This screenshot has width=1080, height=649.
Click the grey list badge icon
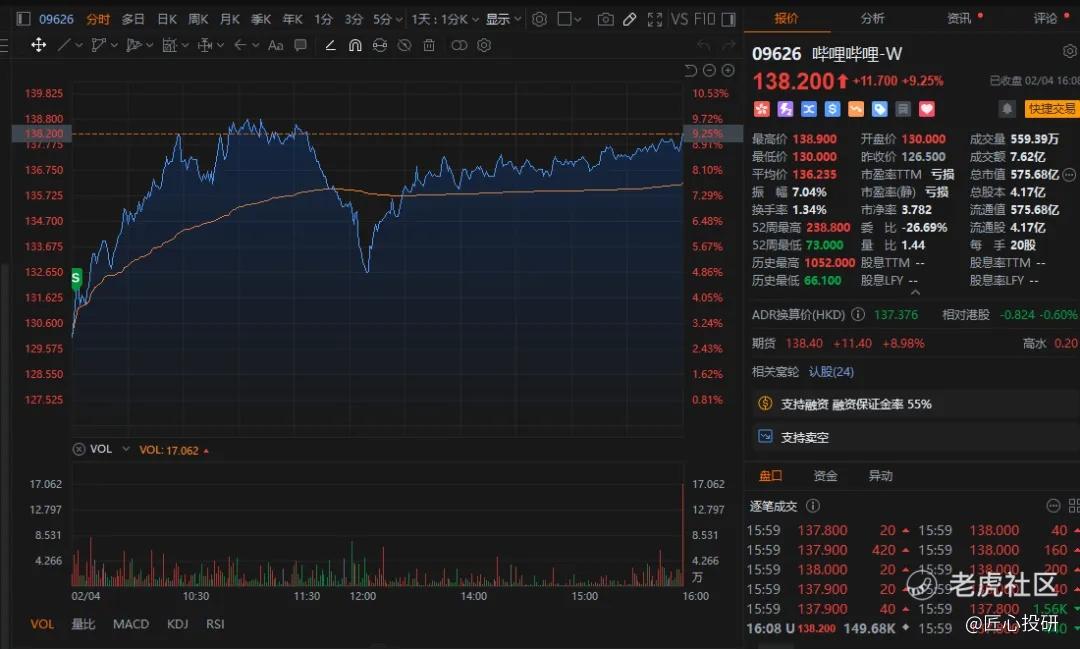(903, 109)
